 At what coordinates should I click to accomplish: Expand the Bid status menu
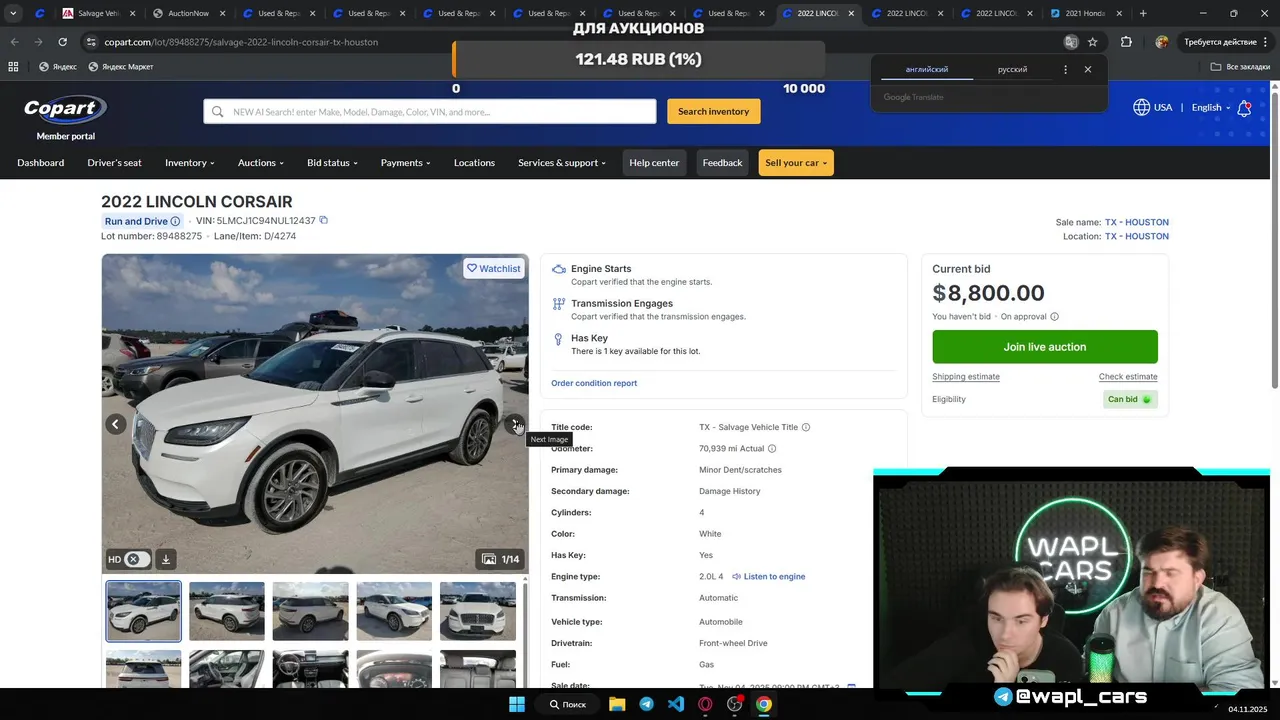click(x=332, y=163)
